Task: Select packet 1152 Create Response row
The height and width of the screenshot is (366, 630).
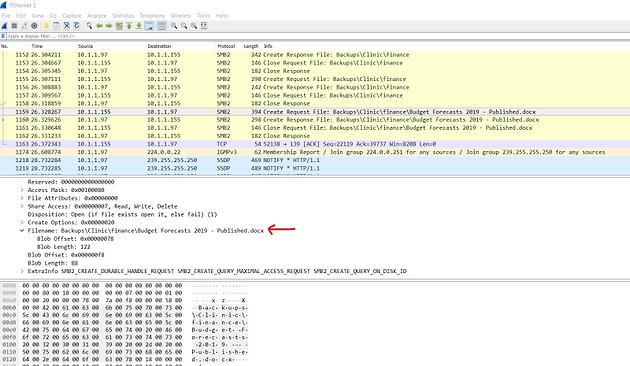Action: click(x=315, y=55)
